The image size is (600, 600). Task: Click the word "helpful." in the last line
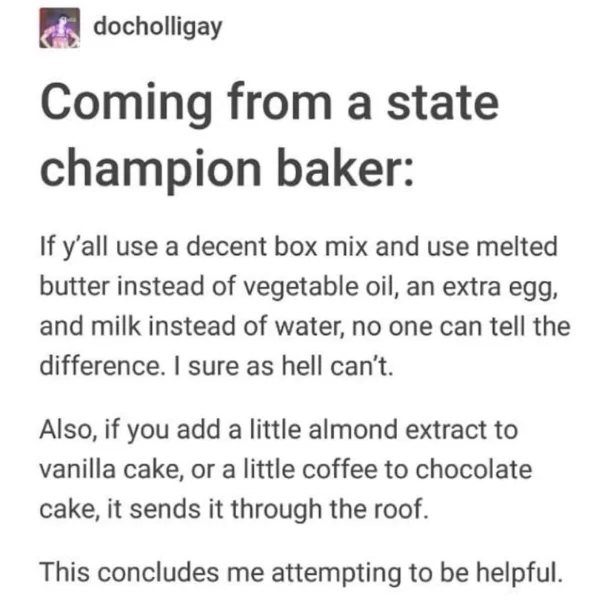point(520,573)
